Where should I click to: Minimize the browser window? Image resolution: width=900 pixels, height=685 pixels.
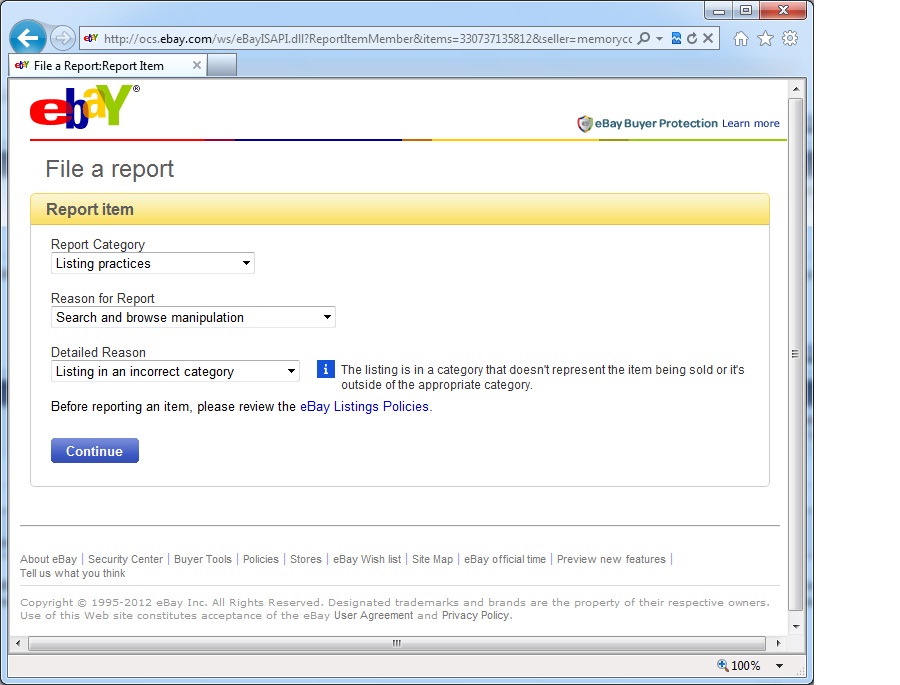click(x=719, y=10)
